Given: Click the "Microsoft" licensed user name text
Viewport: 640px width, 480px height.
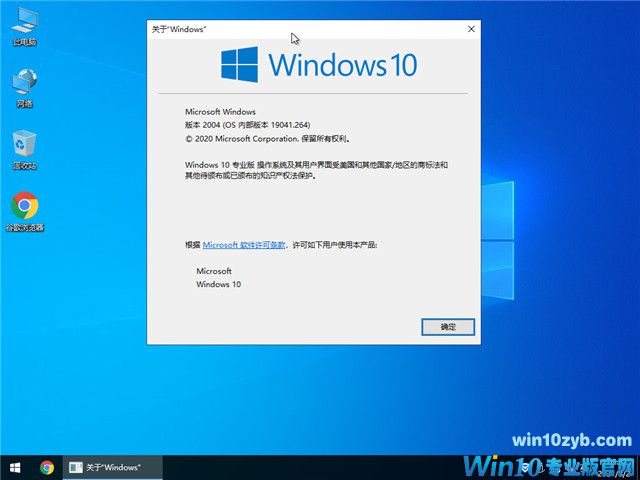Looking at the screenshot, I should click(x=213, y=271).
